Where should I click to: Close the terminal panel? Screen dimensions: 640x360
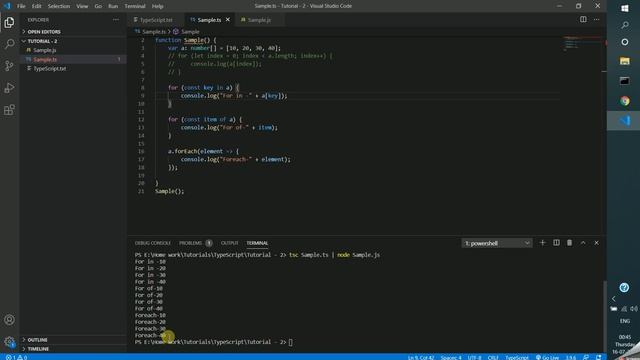click(x=596, y=243)
